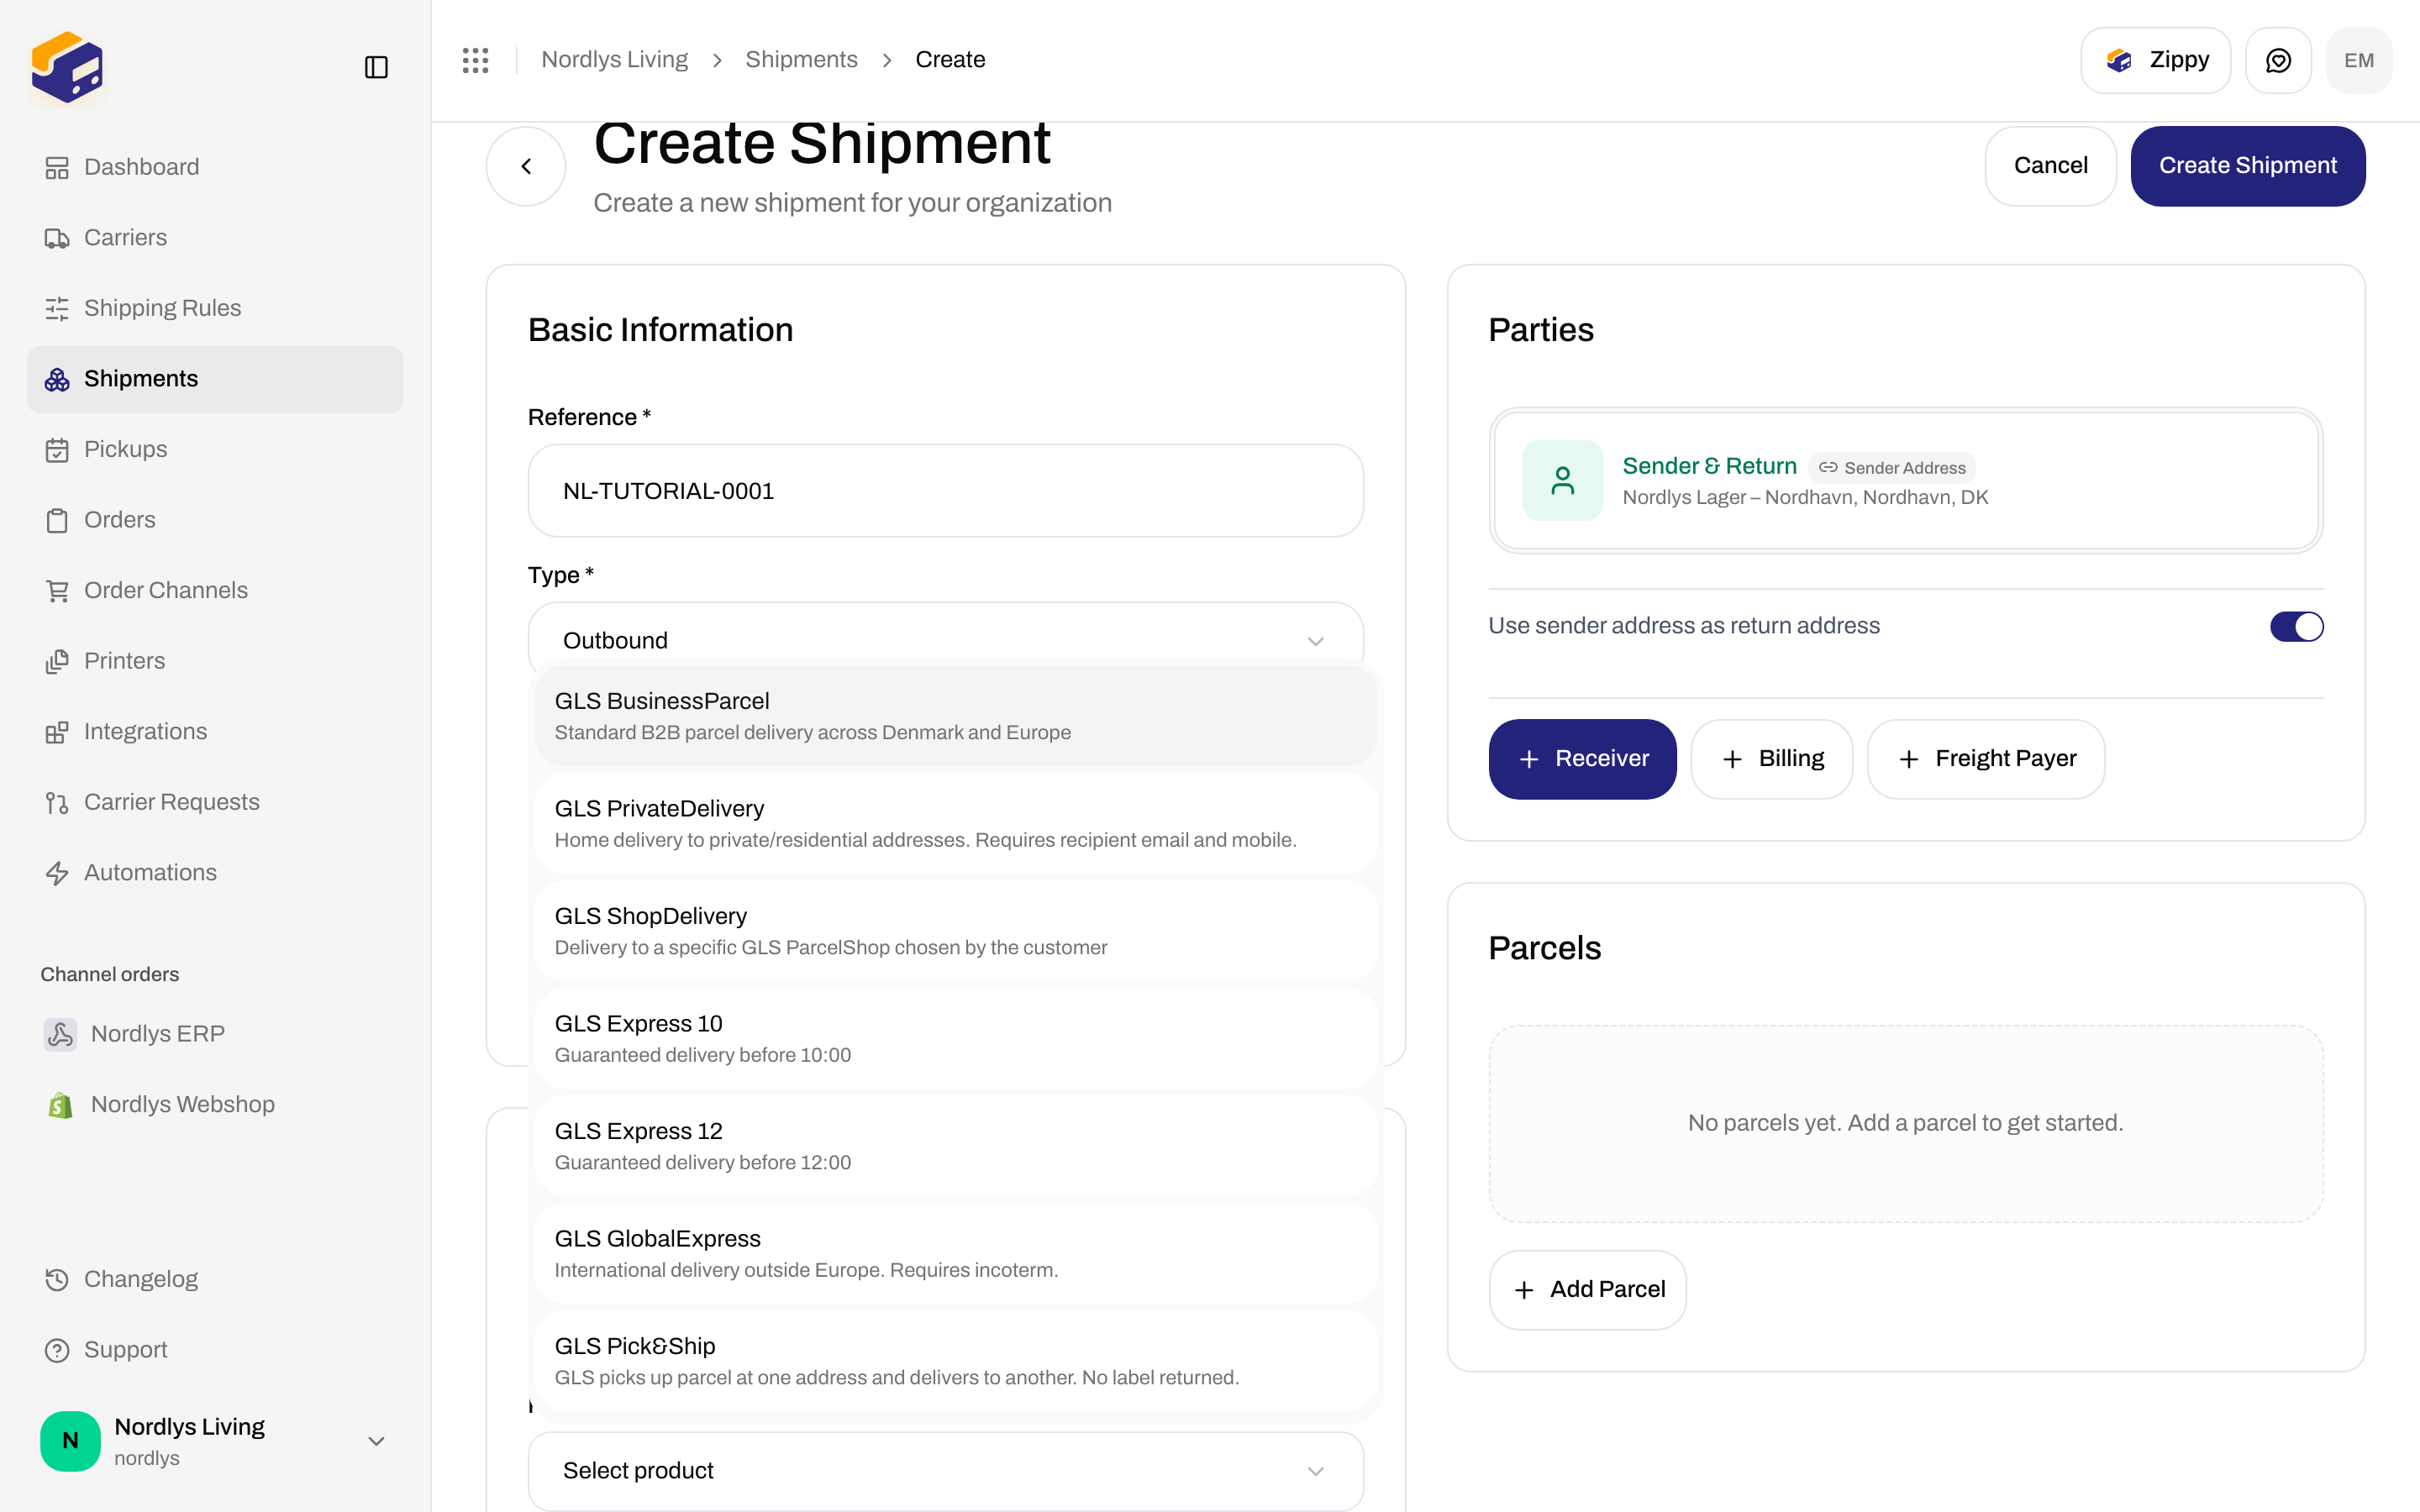Expand the Nordlys Living organization switcher

click(214, 1441)
